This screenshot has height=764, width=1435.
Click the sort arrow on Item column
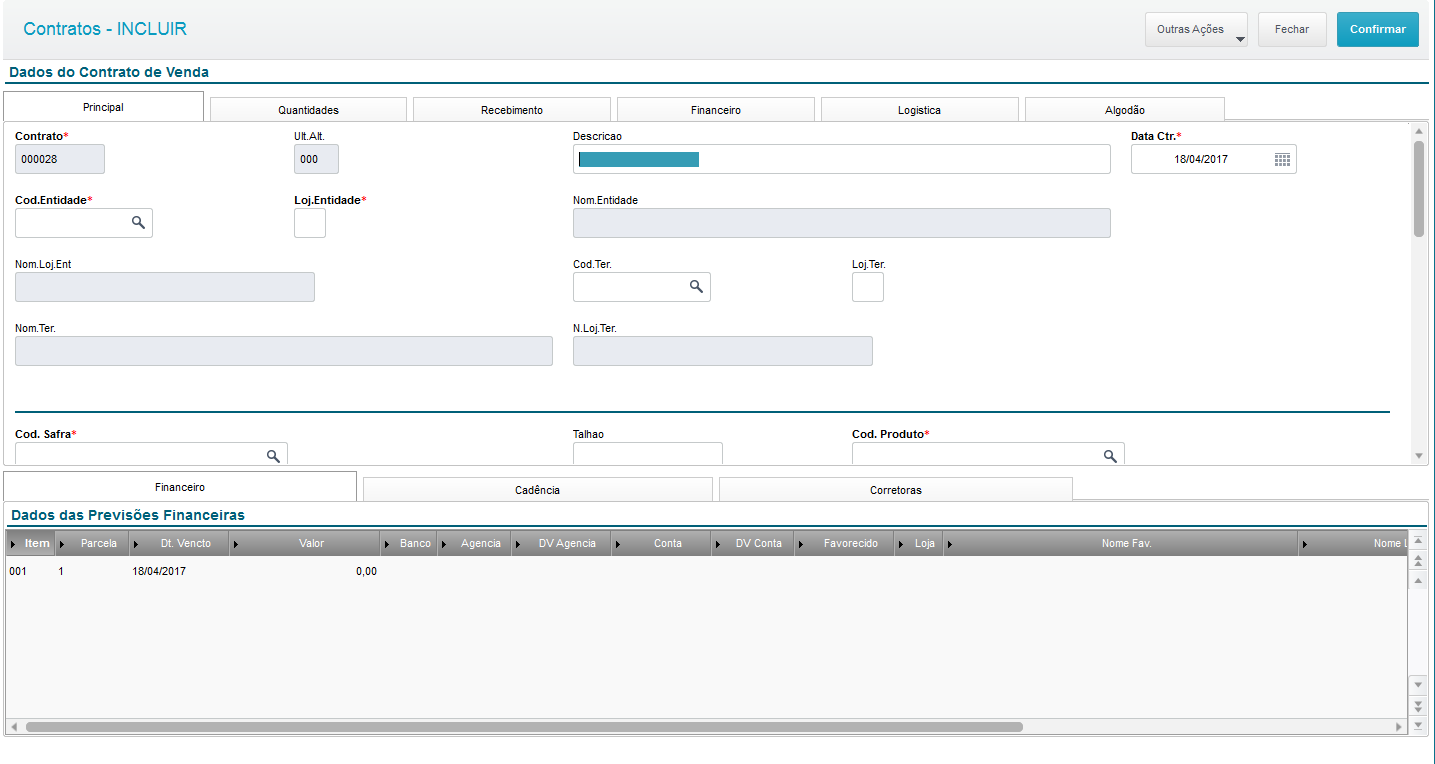point(13,544)
